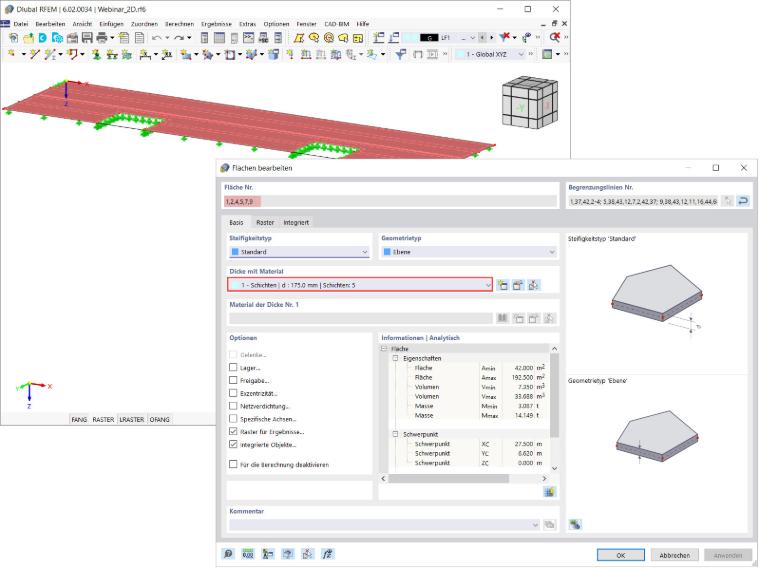Click the display options icon at the second toolbar row end

pos(547,54)
